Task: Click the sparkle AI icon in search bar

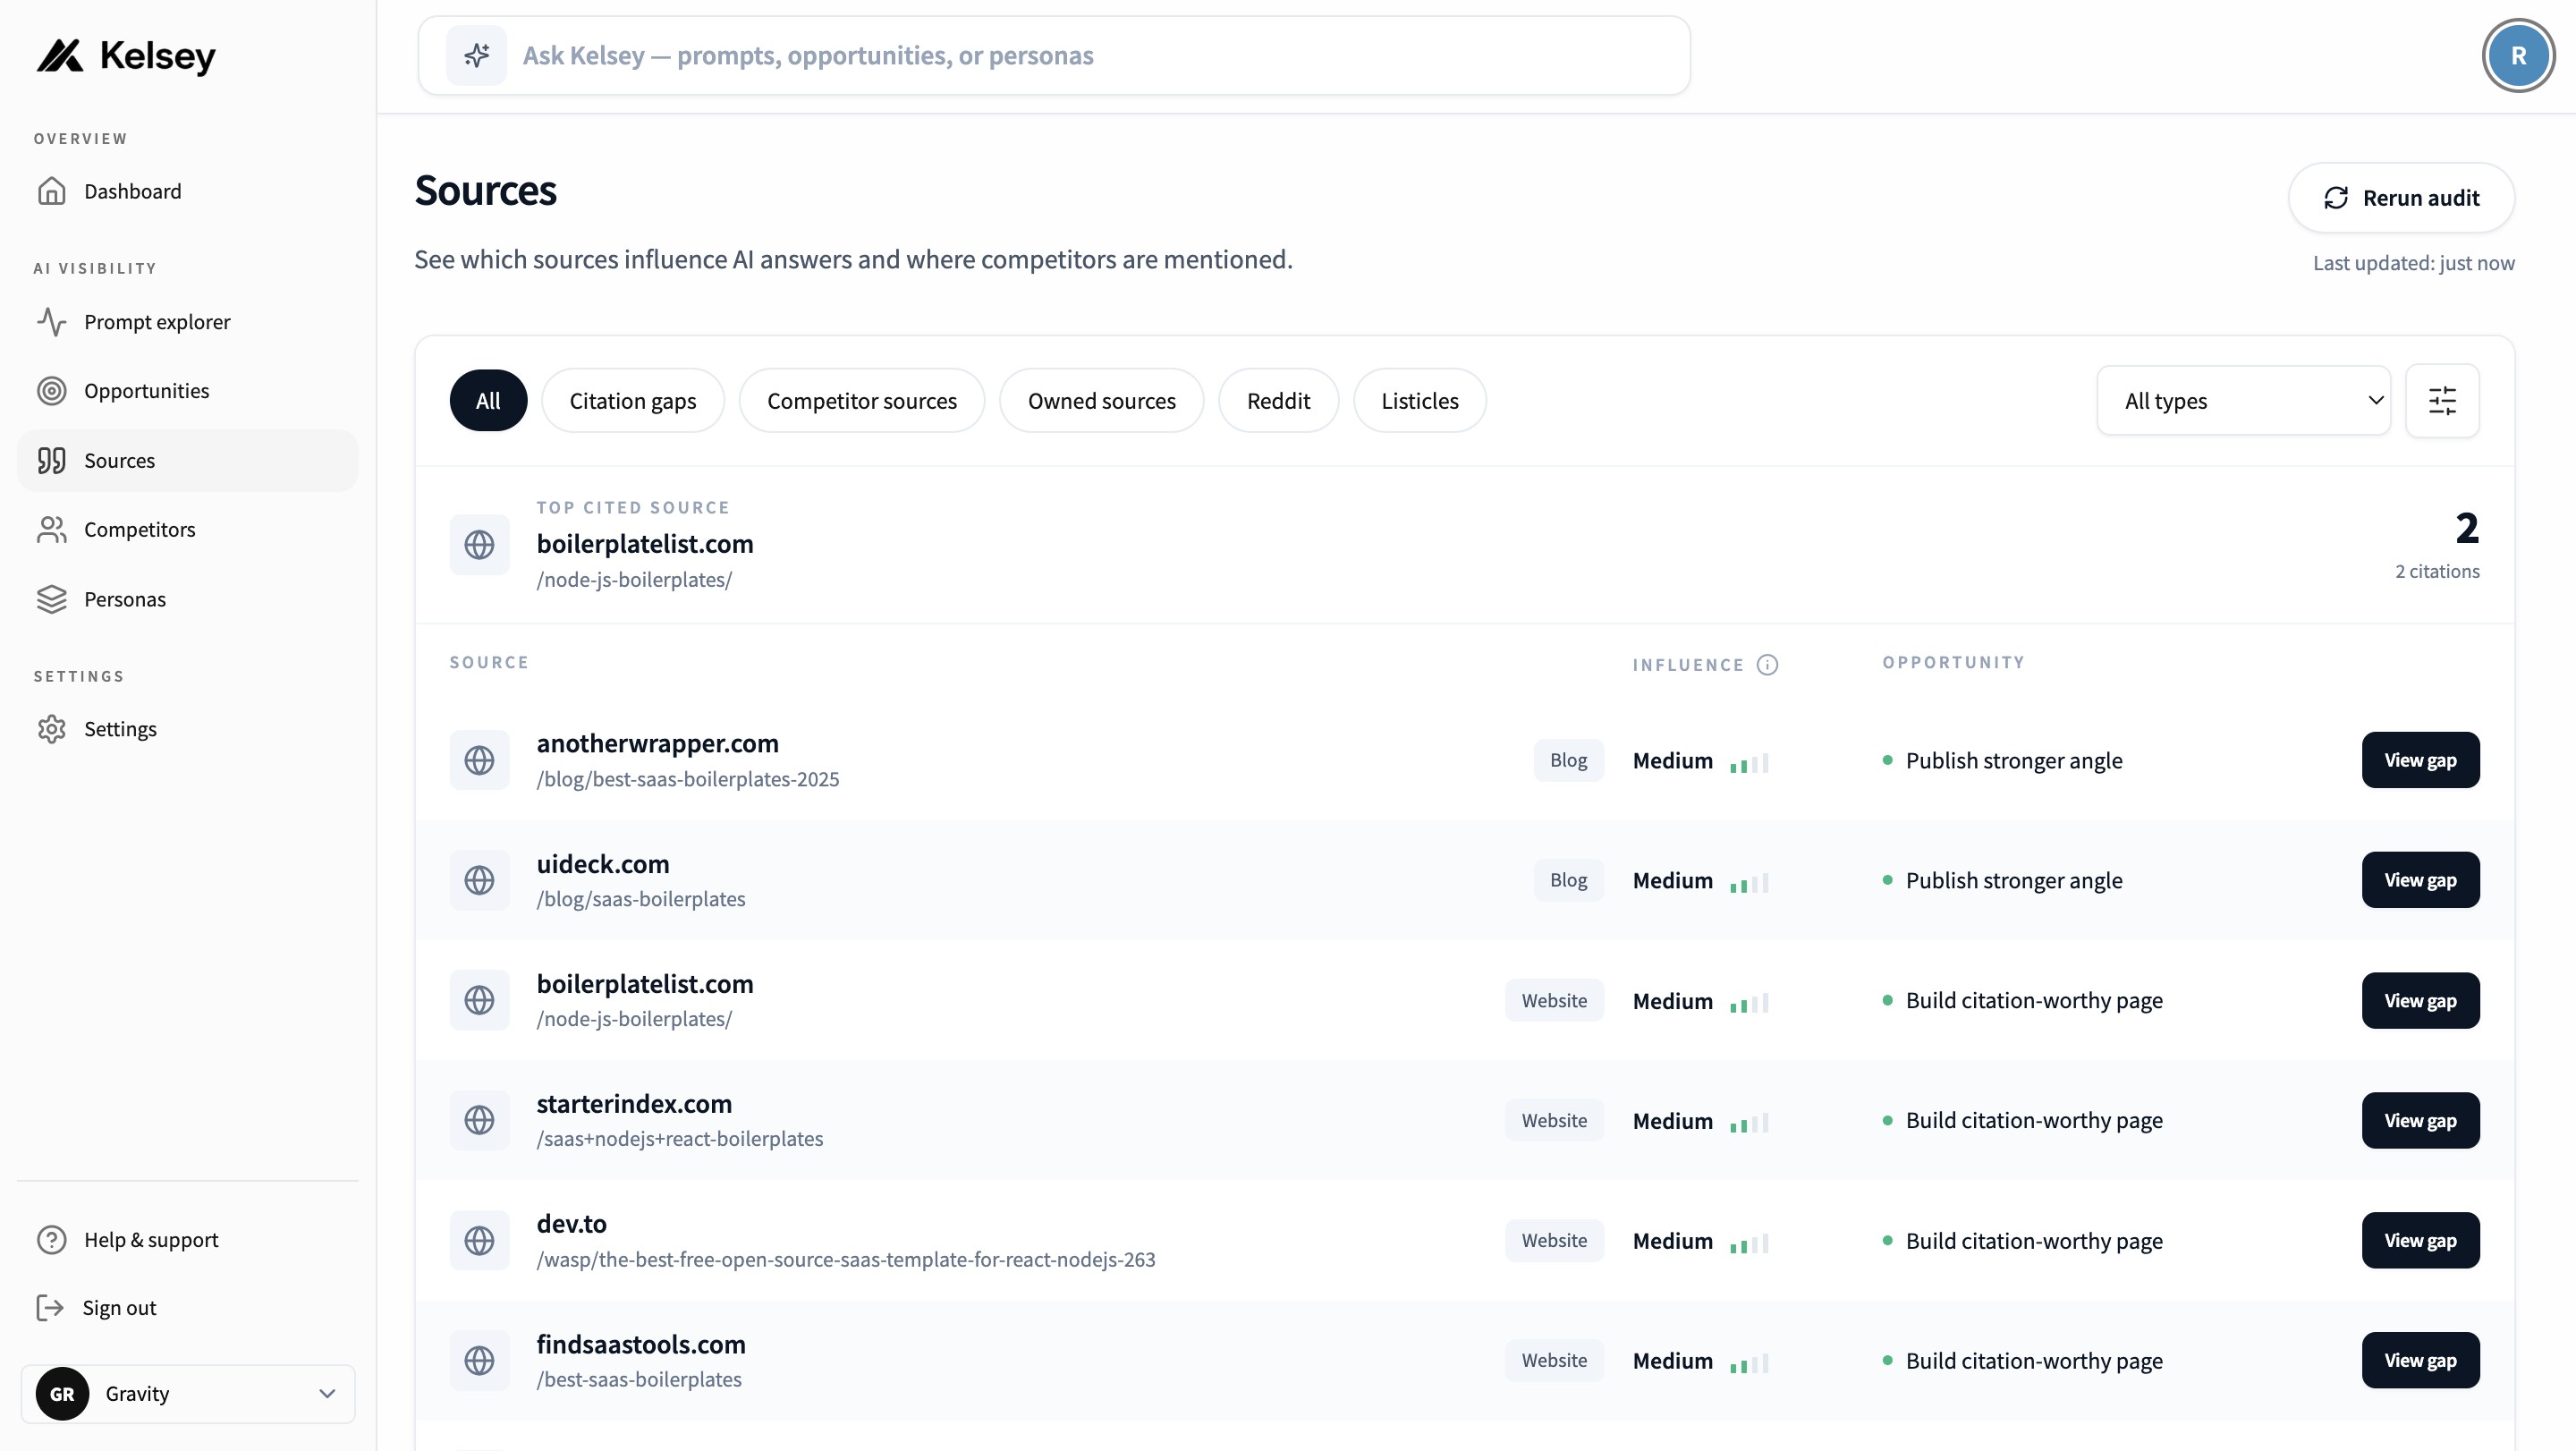Action: pos(477,55)
